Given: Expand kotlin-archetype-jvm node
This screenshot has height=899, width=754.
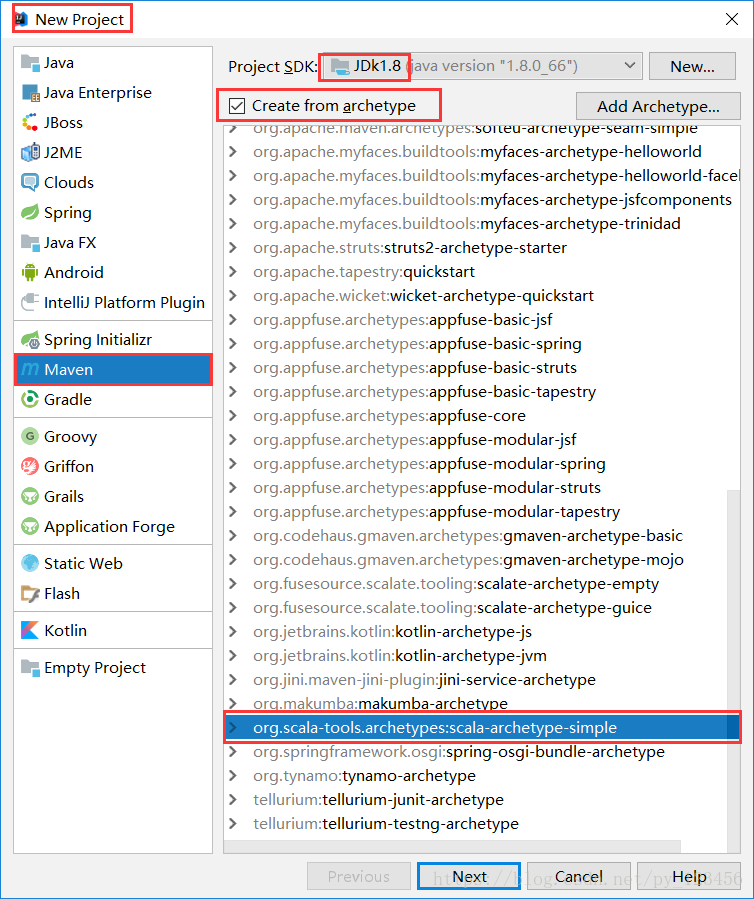Looking at the screenshot, I should coord(233,655).
